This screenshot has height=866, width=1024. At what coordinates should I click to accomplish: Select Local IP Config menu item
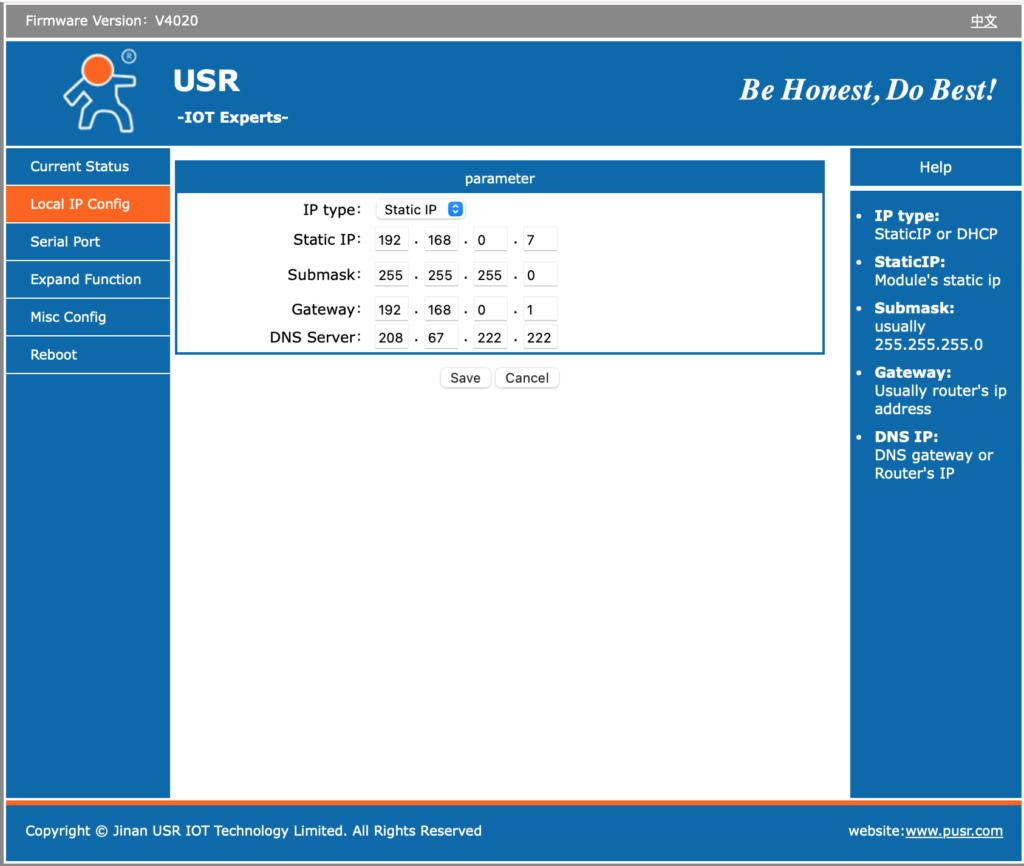click(80, 204)
